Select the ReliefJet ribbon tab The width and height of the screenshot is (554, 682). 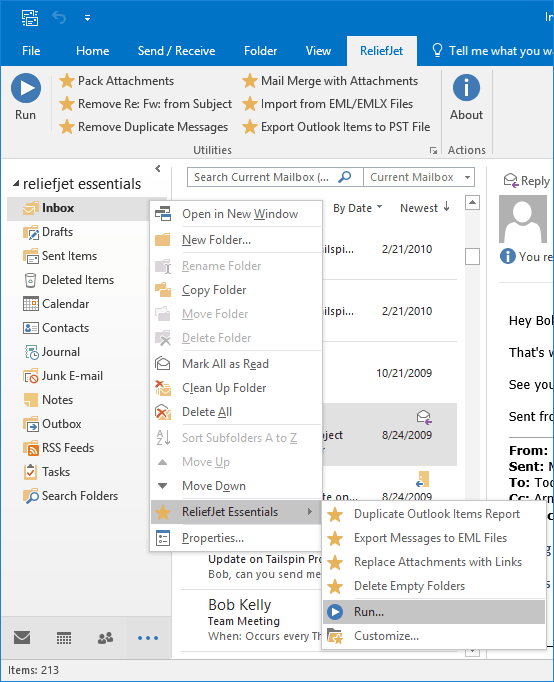pos(381,51)
